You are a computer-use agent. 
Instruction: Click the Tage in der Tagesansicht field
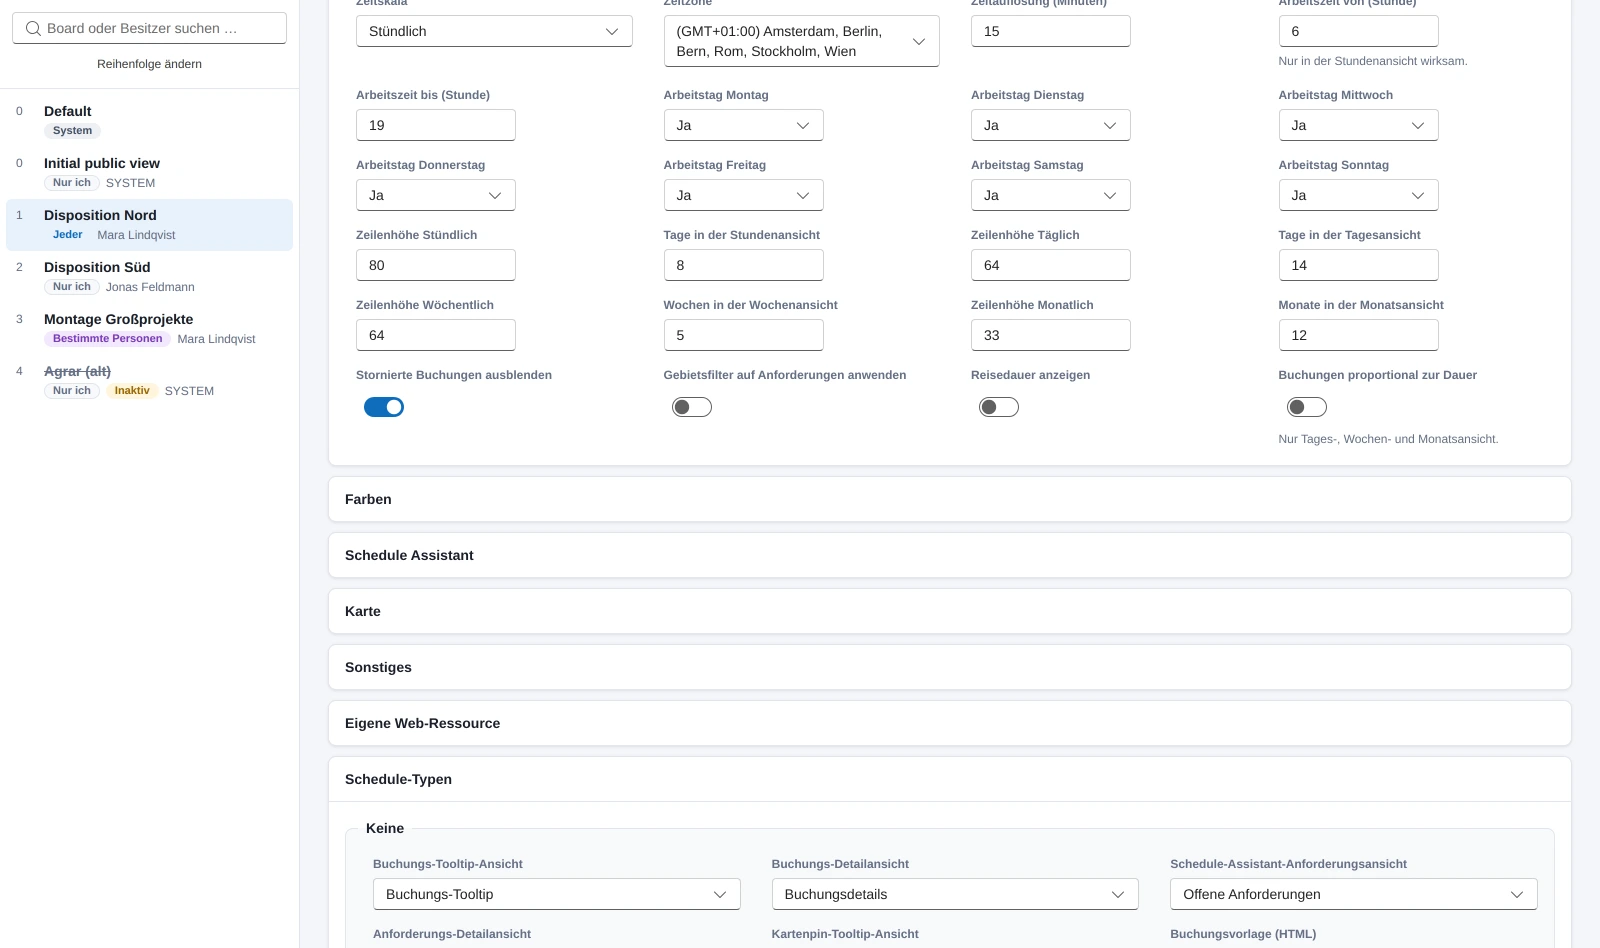pyautogui.click(x=1358, y=265)
